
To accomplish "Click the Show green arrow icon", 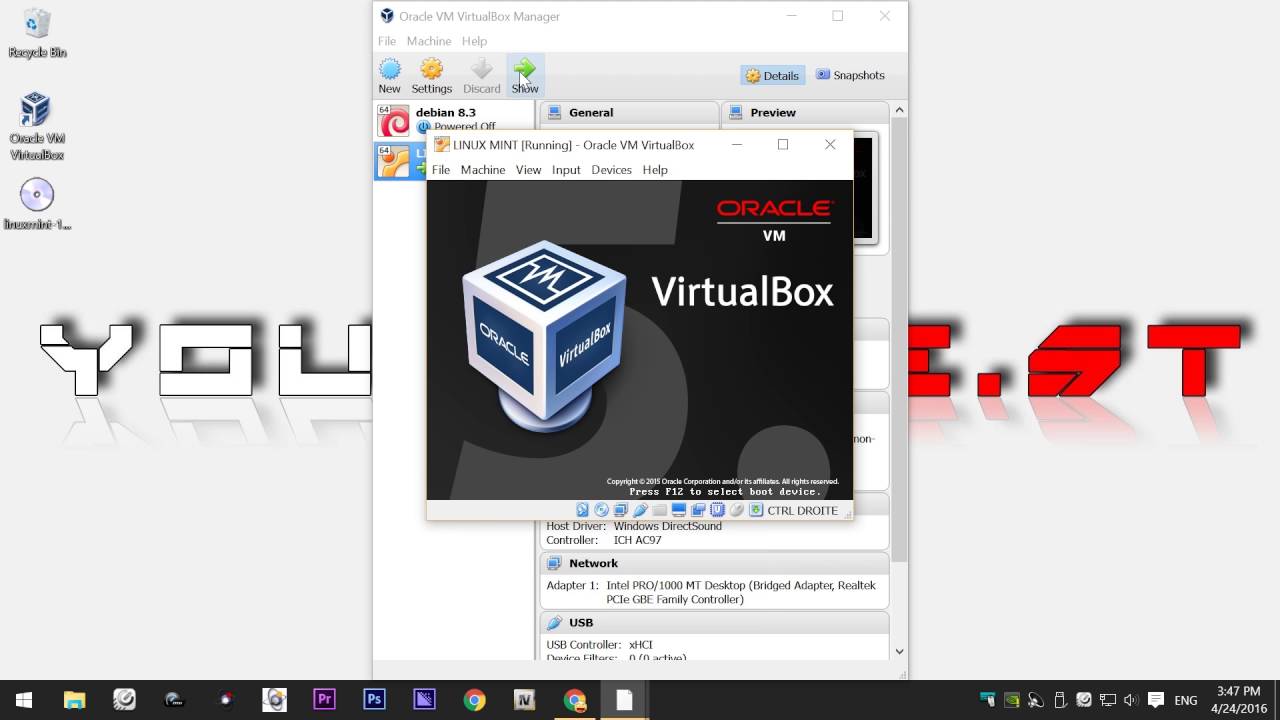I will pos(525,69).
